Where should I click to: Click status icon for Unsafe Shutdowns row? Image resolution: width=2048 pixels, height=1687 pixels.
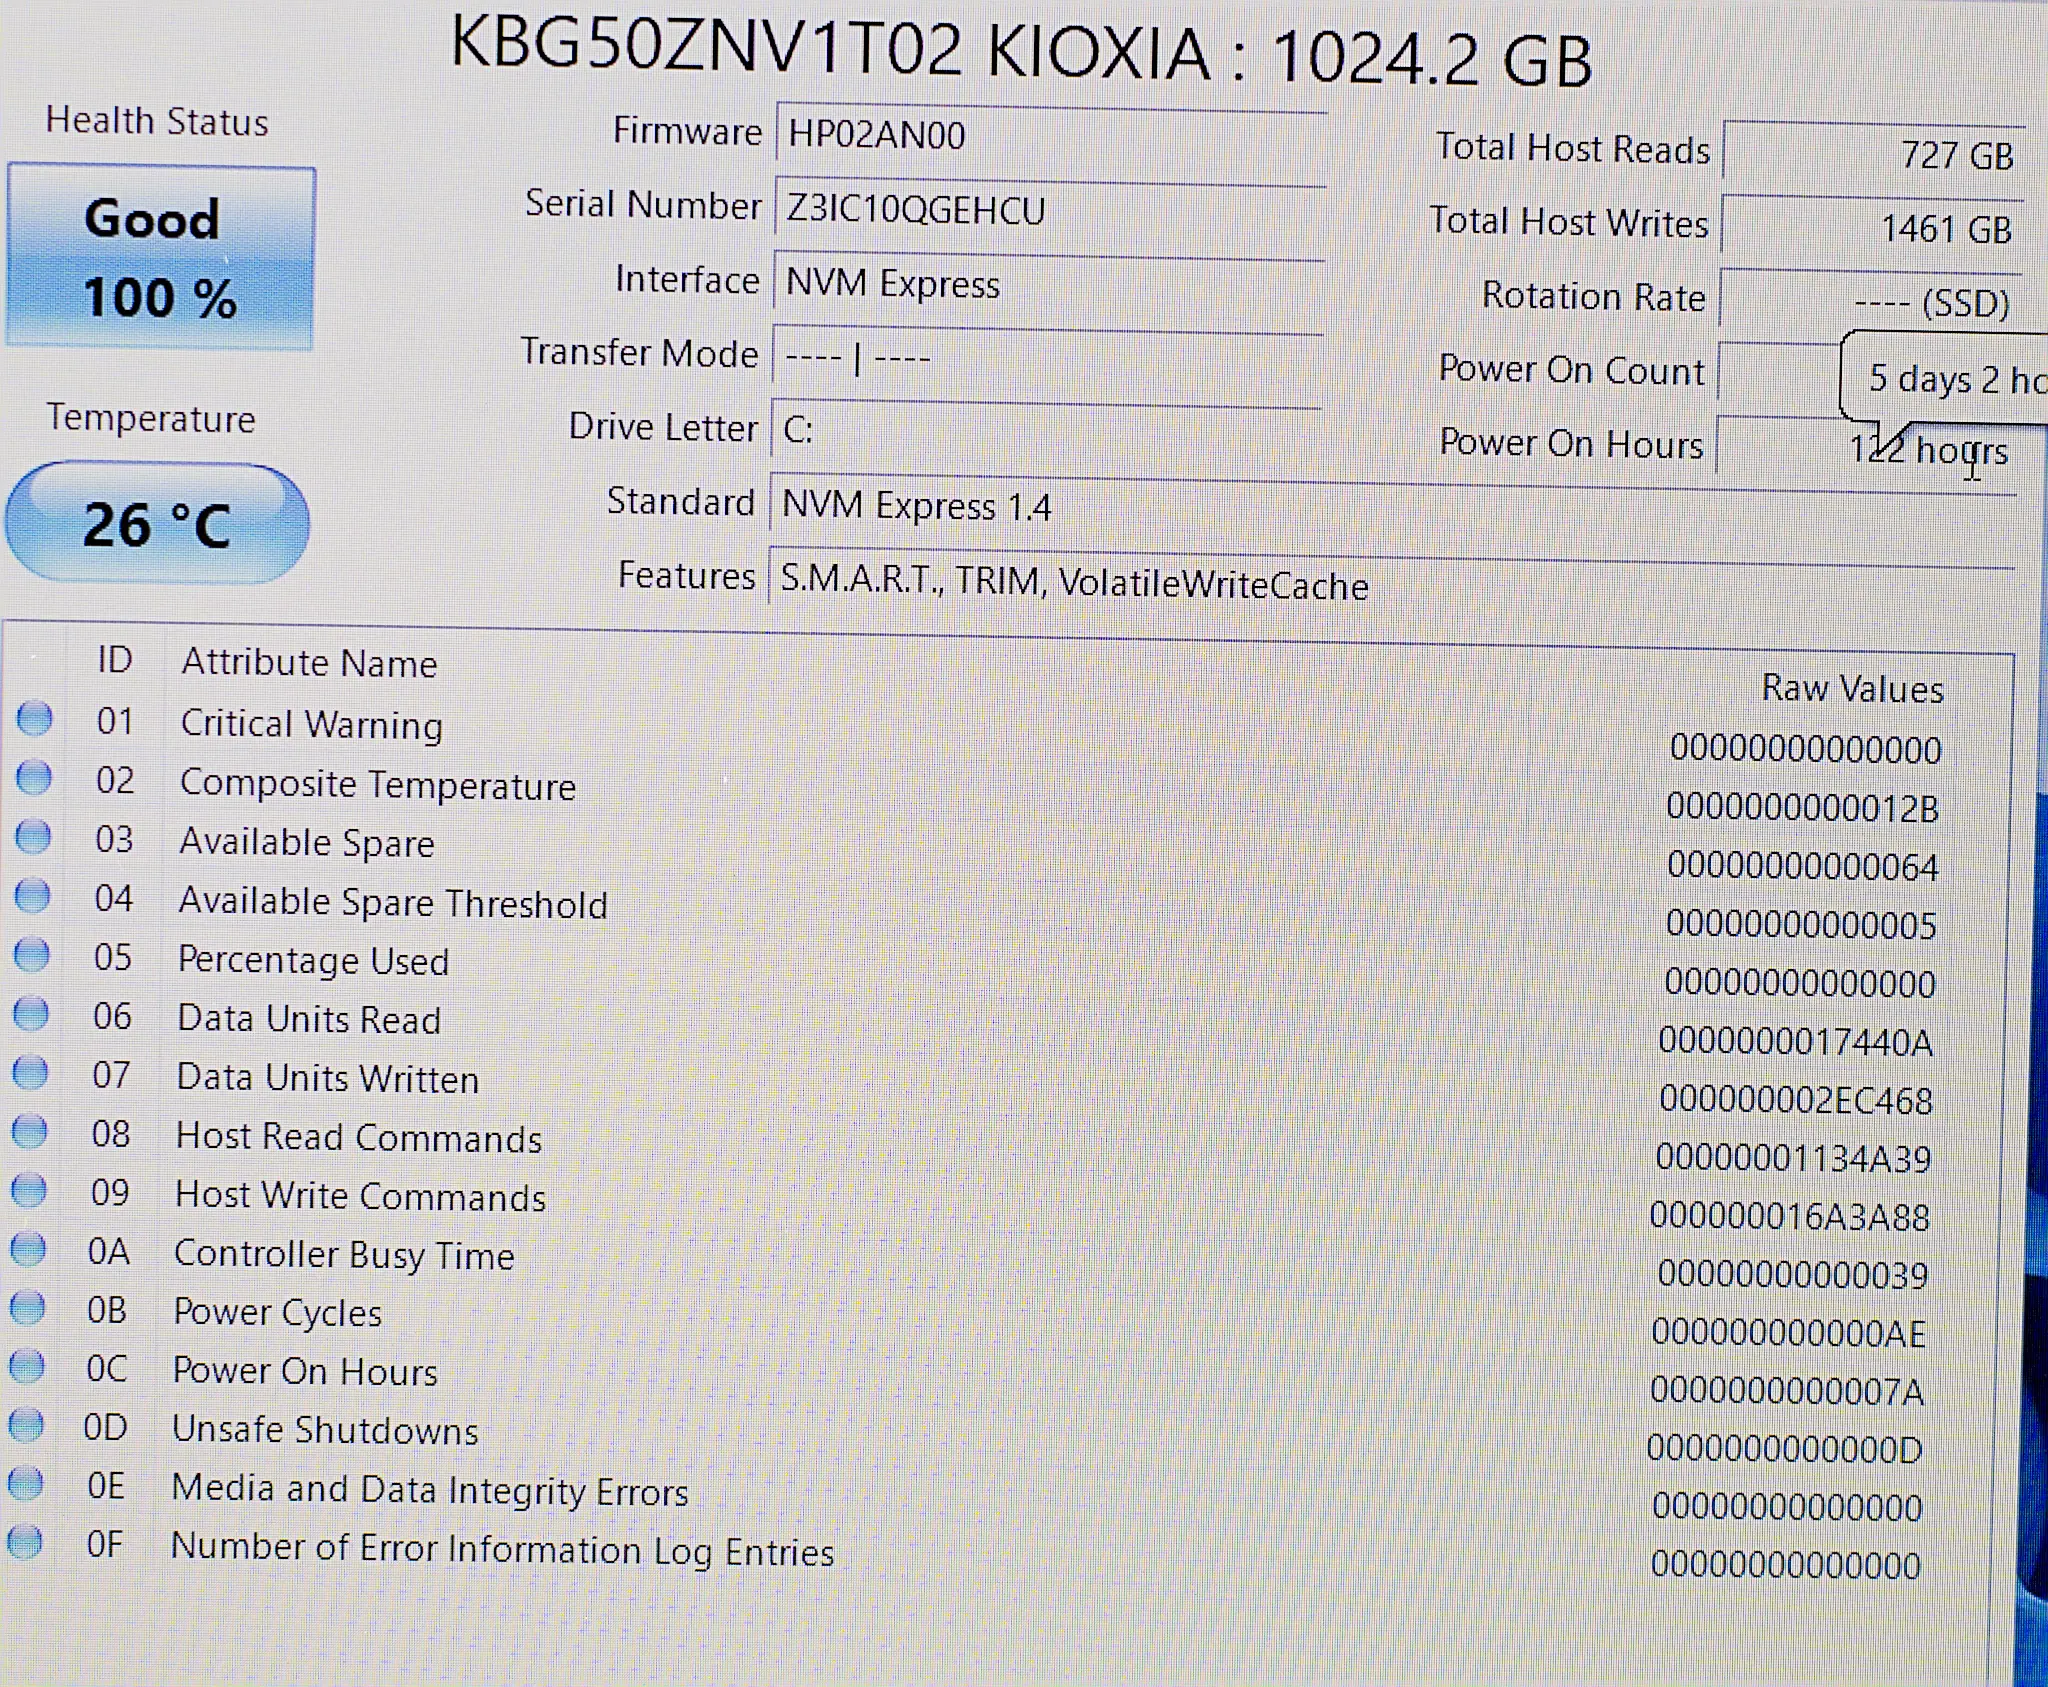(26, 1425)
